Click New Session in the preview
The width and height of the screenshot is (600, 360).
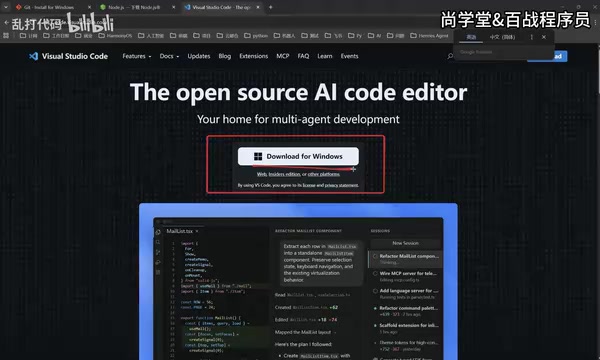point(405,243)
